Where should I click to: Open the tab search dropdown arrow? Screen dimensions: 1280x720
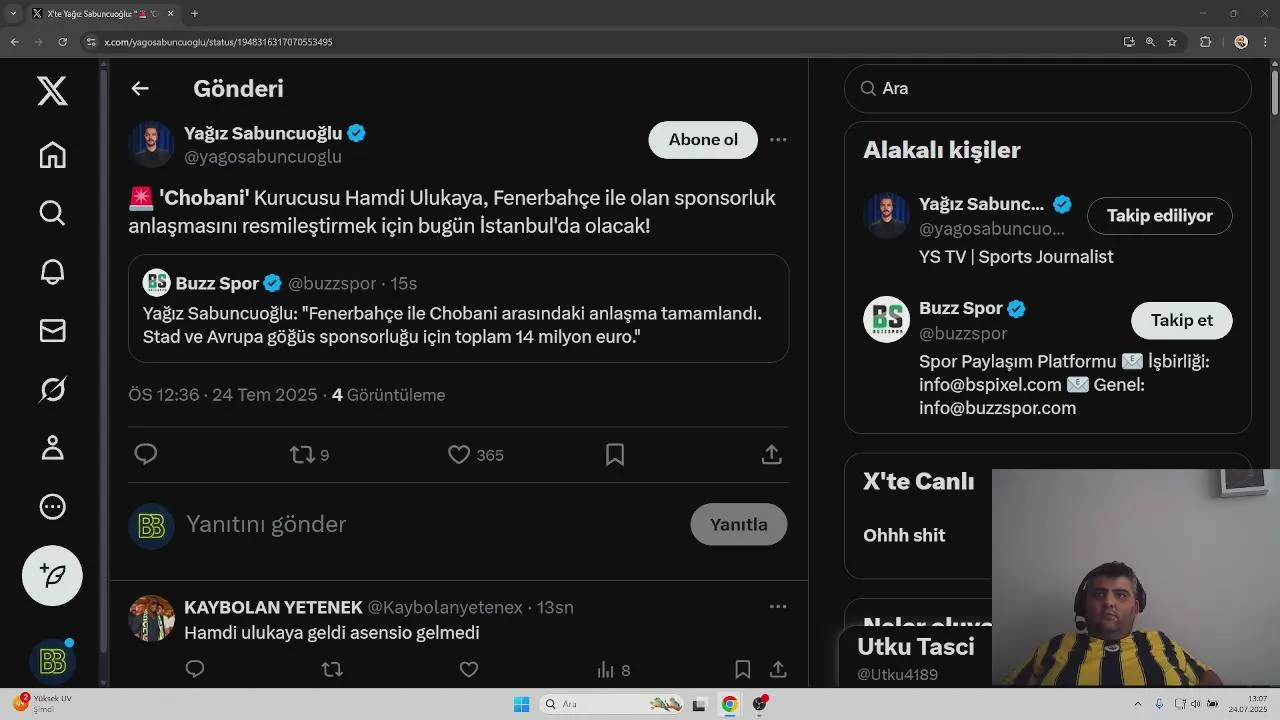13,14
